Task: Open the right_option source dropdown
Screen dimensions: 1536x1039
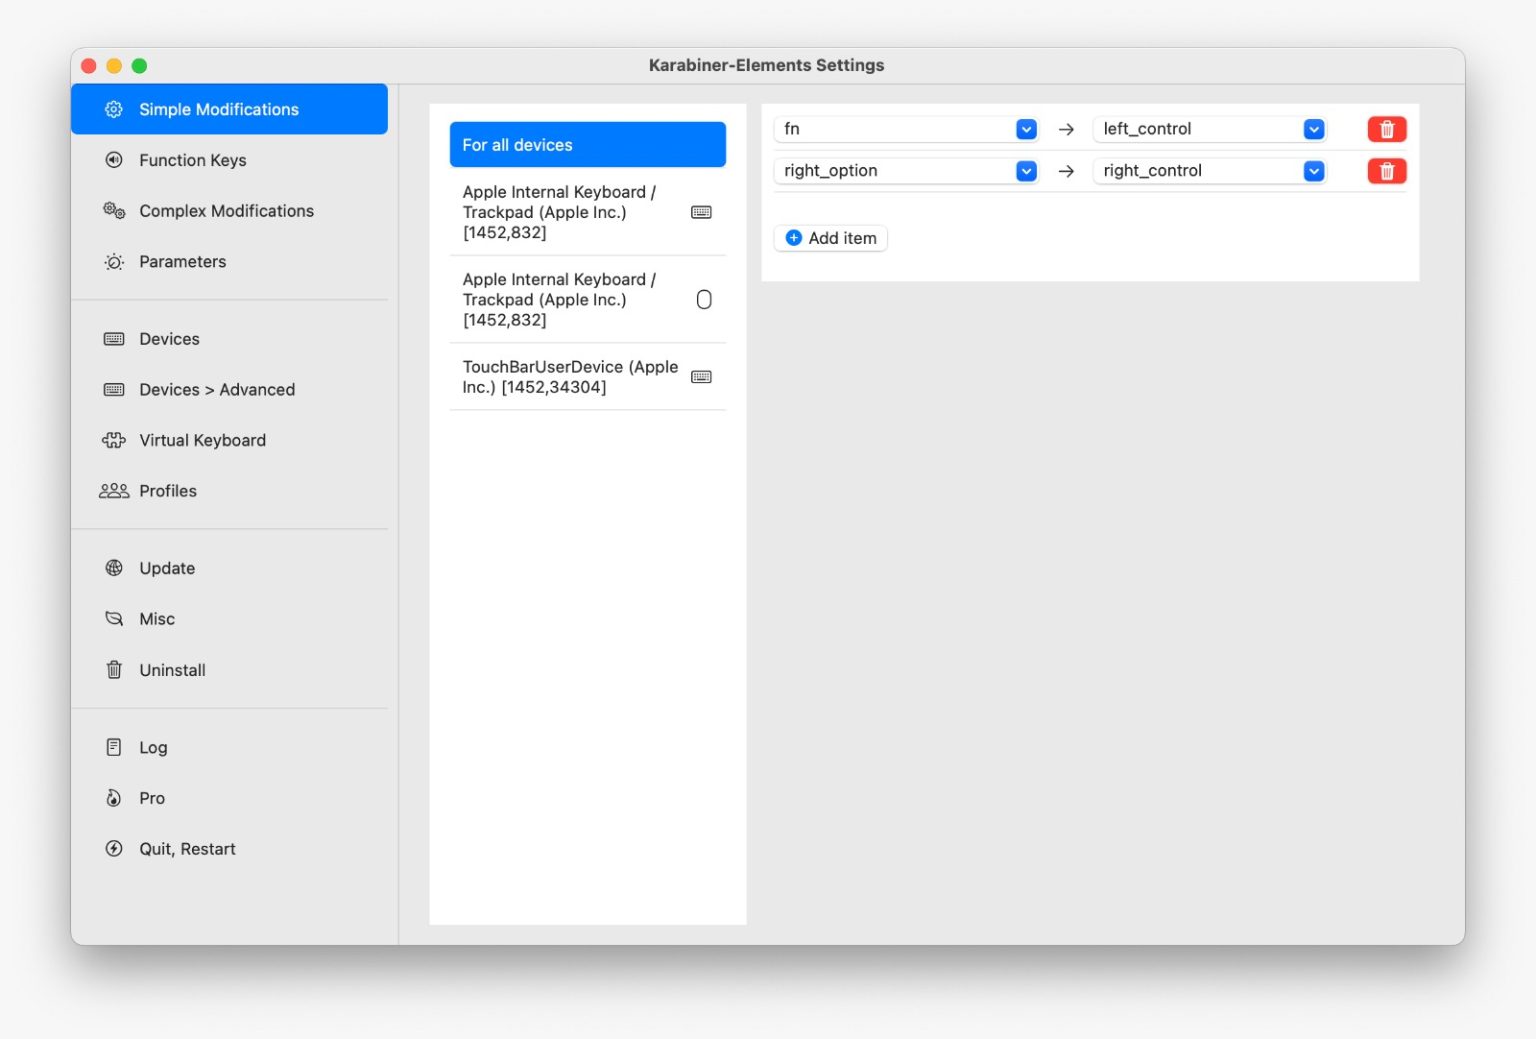Action: [x=1025, y=170]
